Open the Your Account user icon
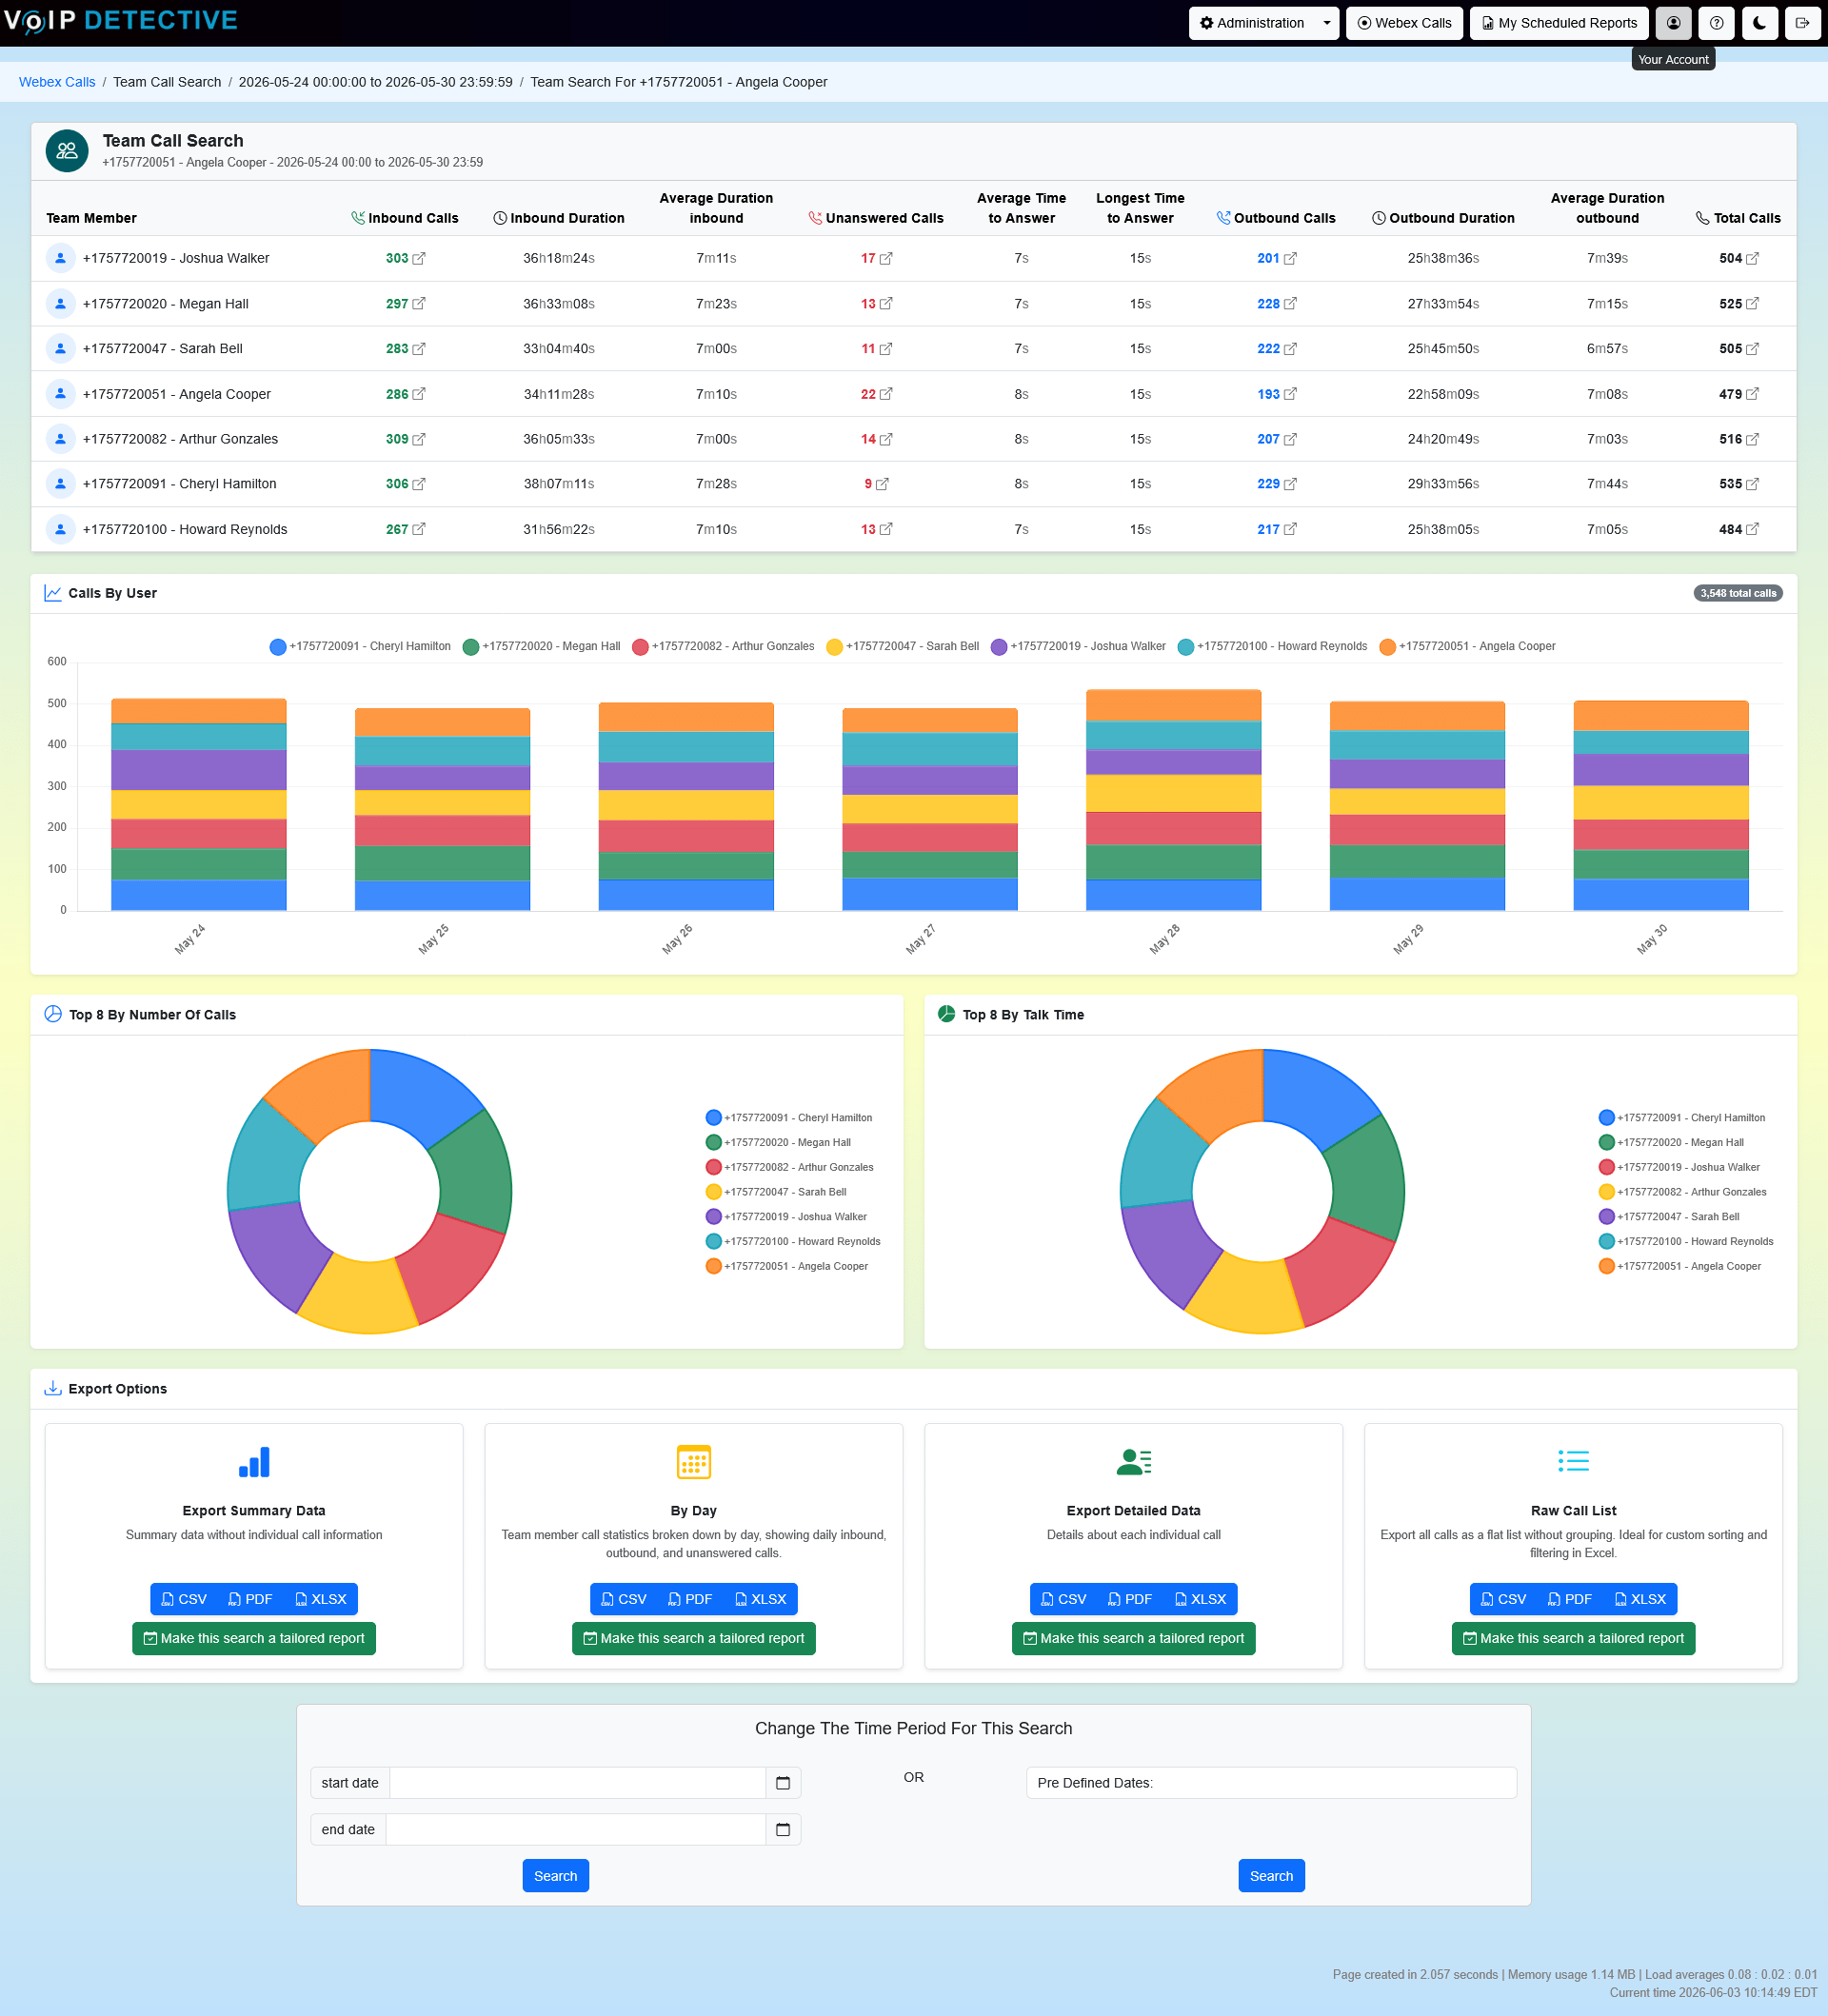 (1673, 23)
